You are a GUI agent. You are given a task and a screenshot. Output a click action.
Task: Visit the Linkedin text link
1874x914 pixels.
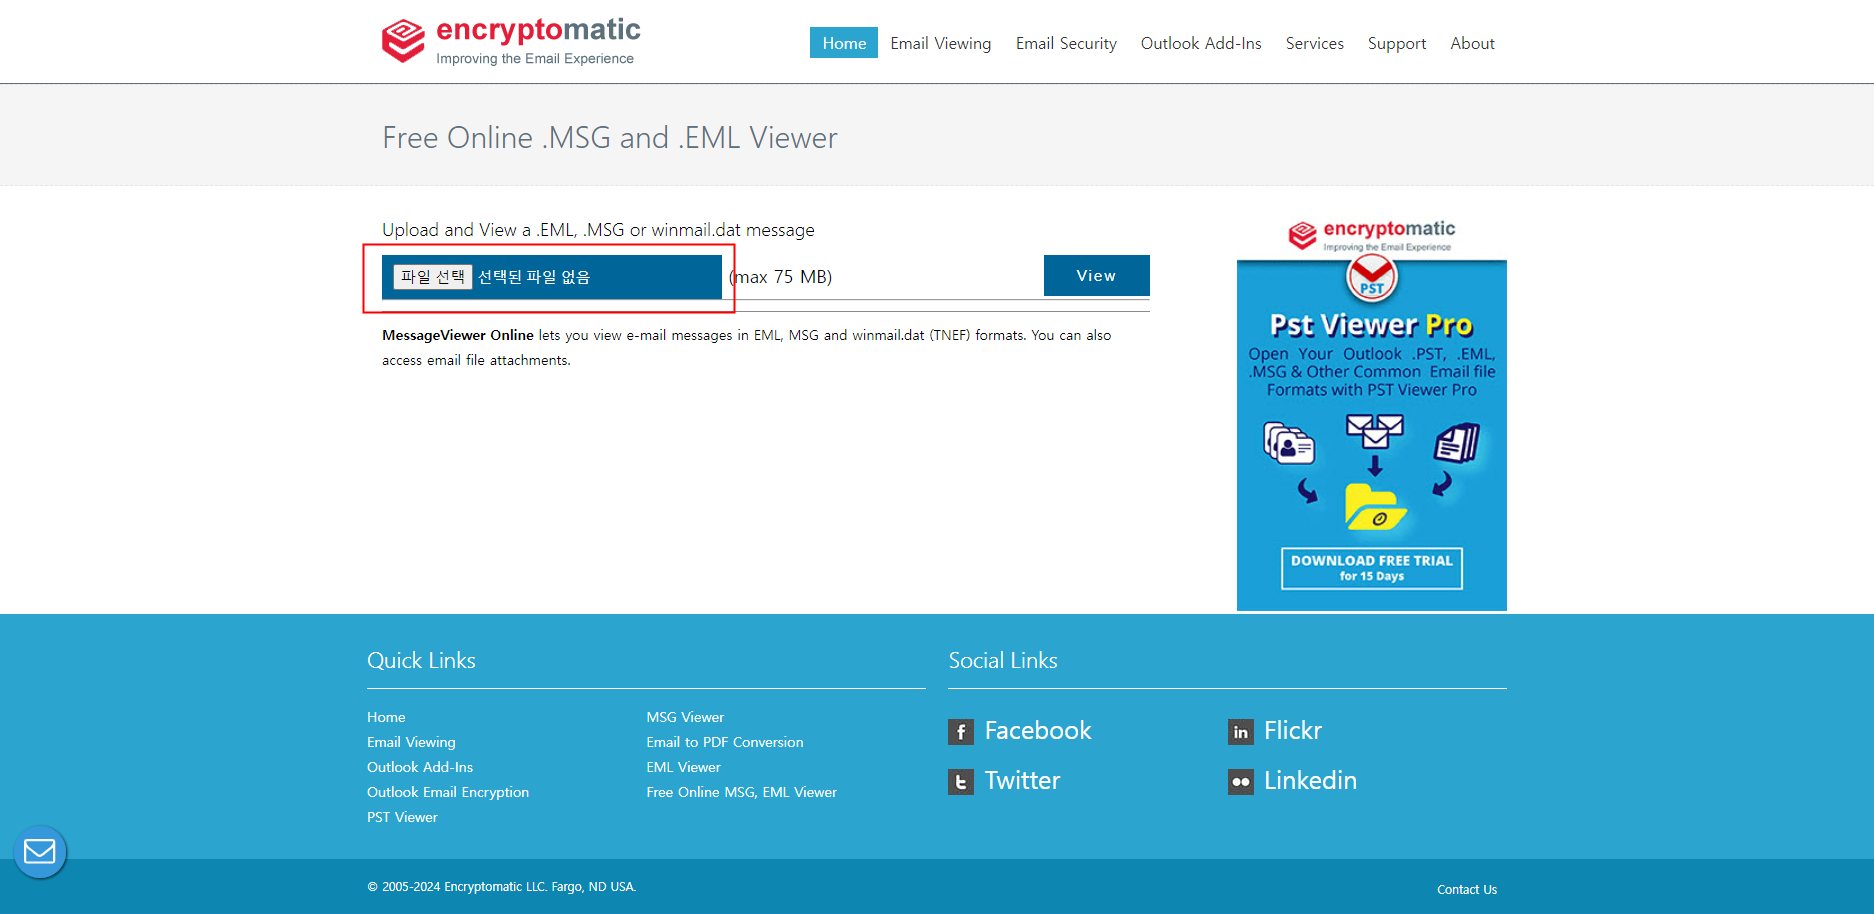coord(1310,781)
